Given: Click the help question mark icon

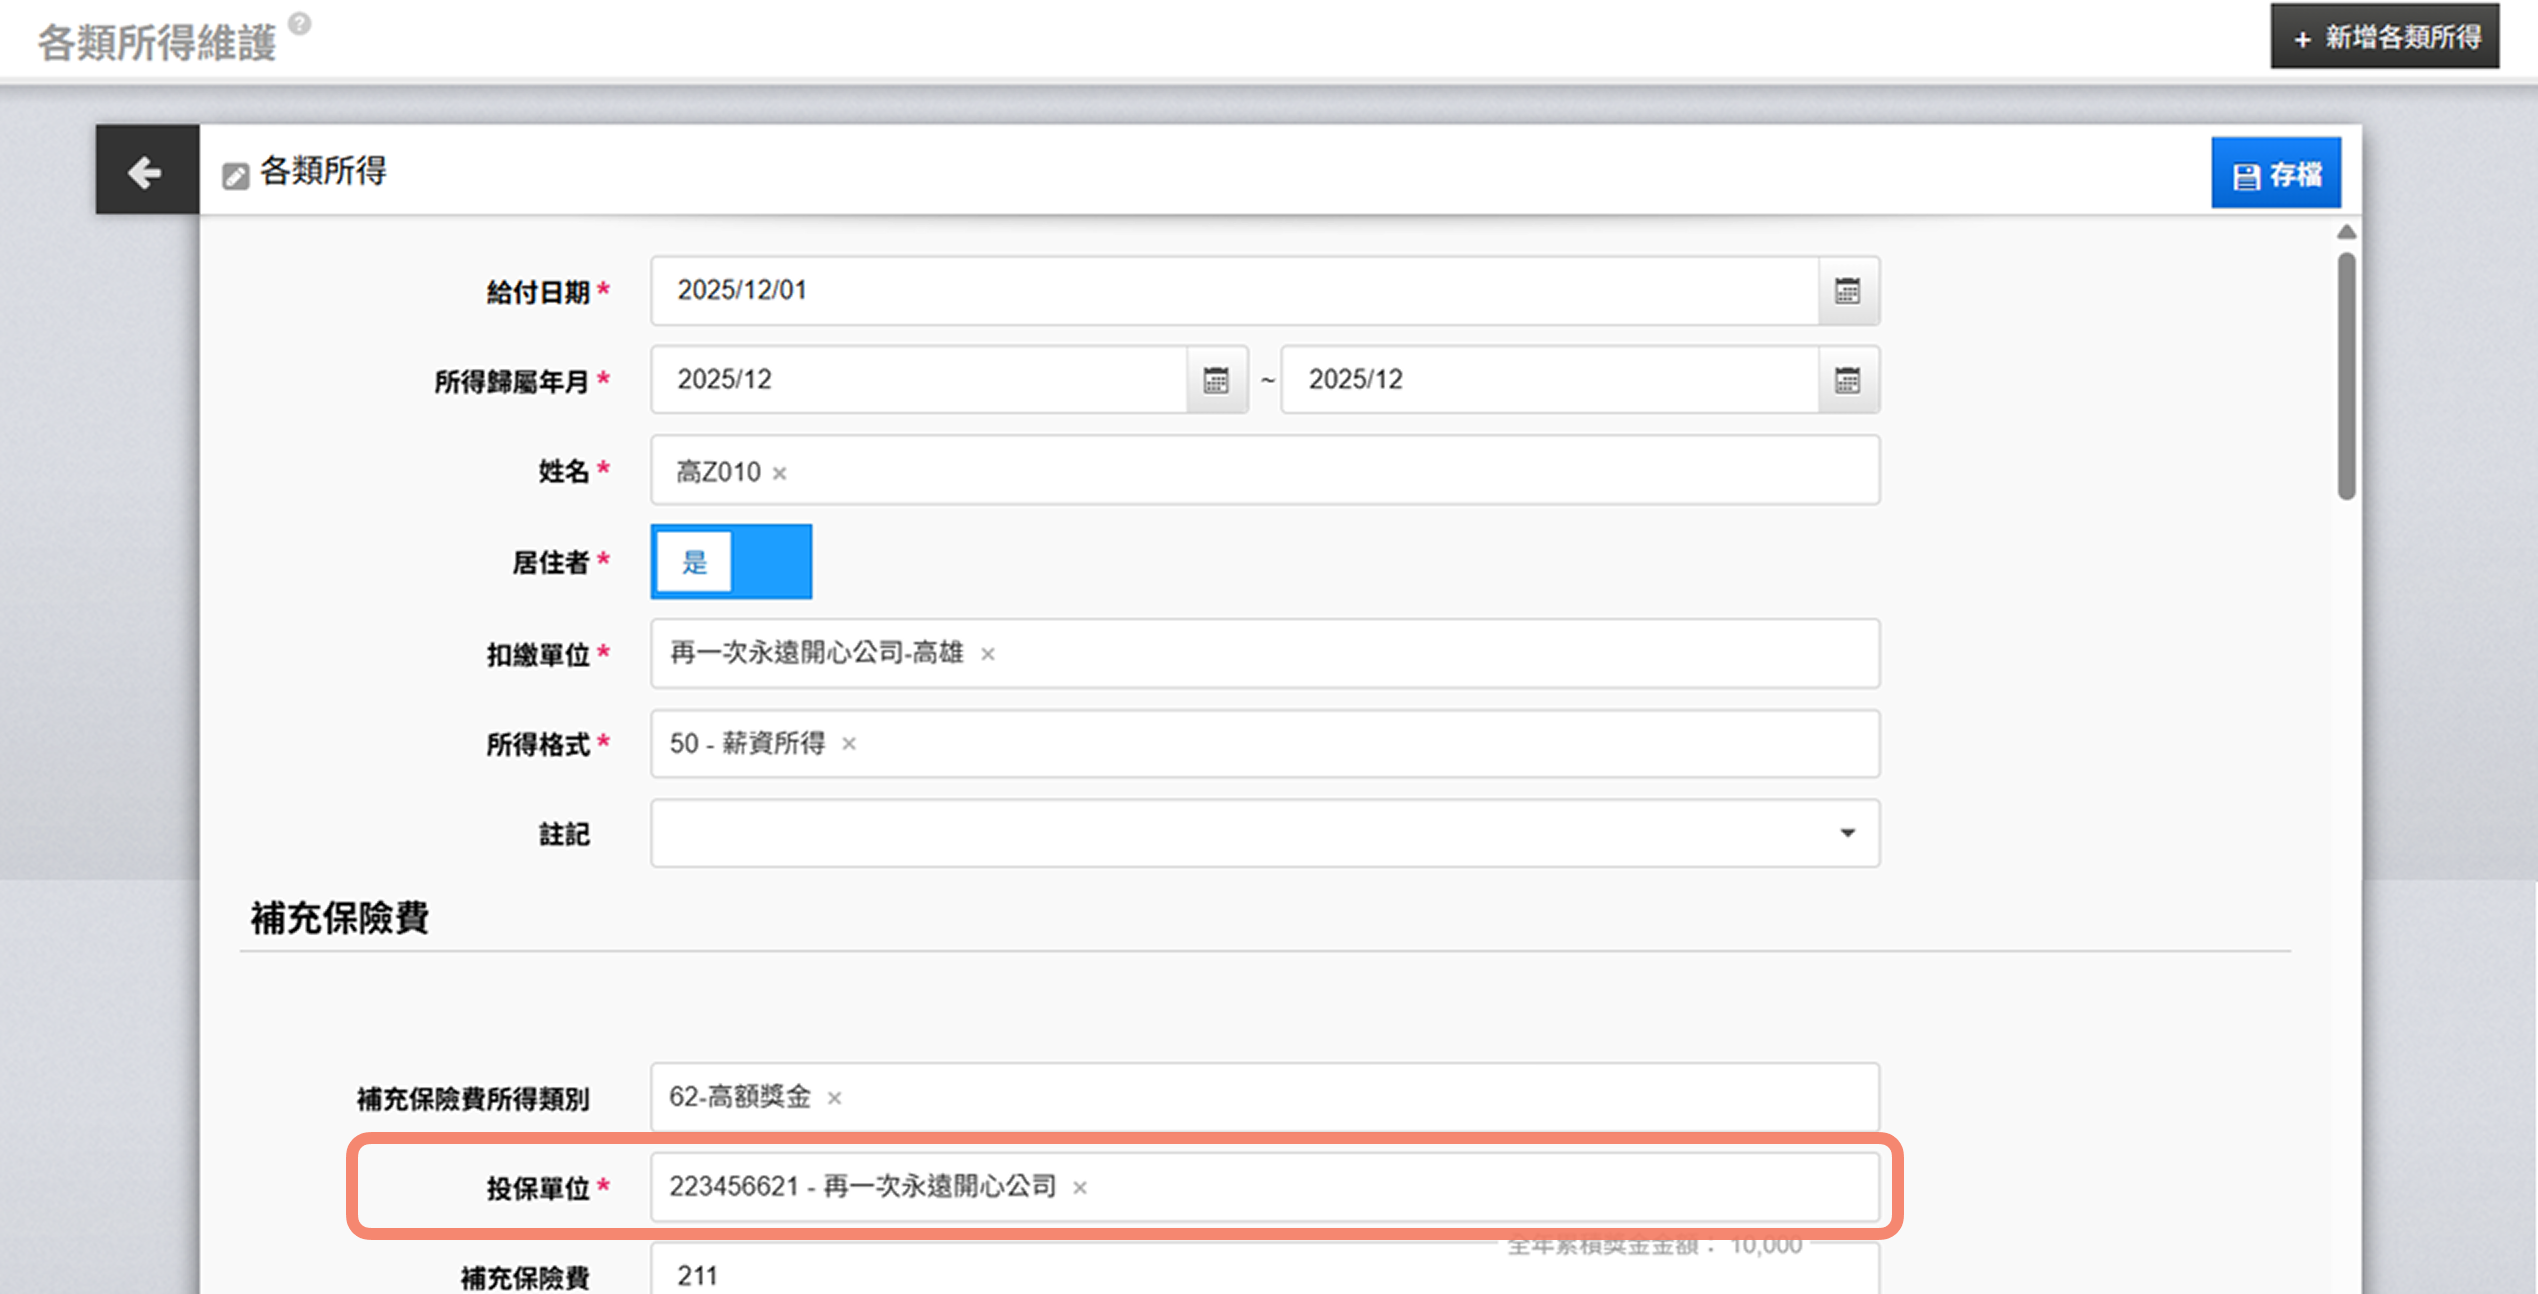Looking at the screenshot, I should pos(299,23).
